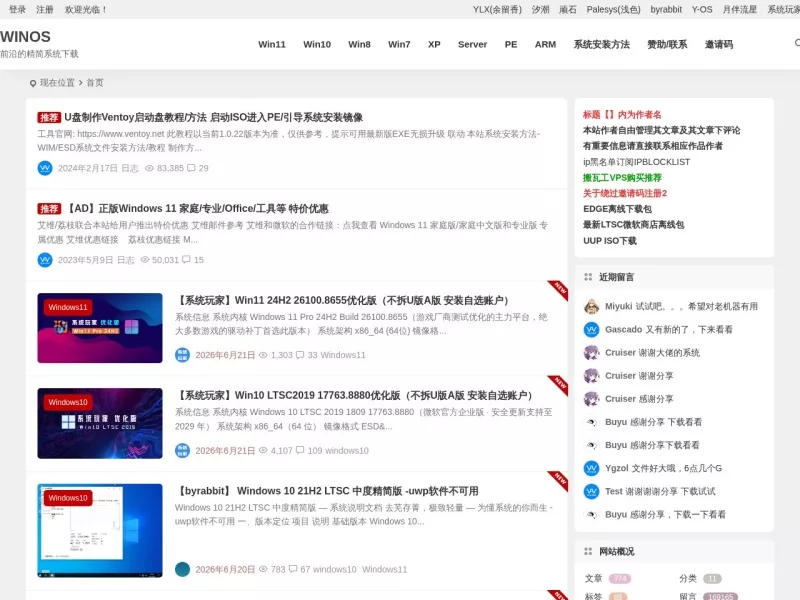Click Miyuki's avatar in recent comments

(591, 307)
